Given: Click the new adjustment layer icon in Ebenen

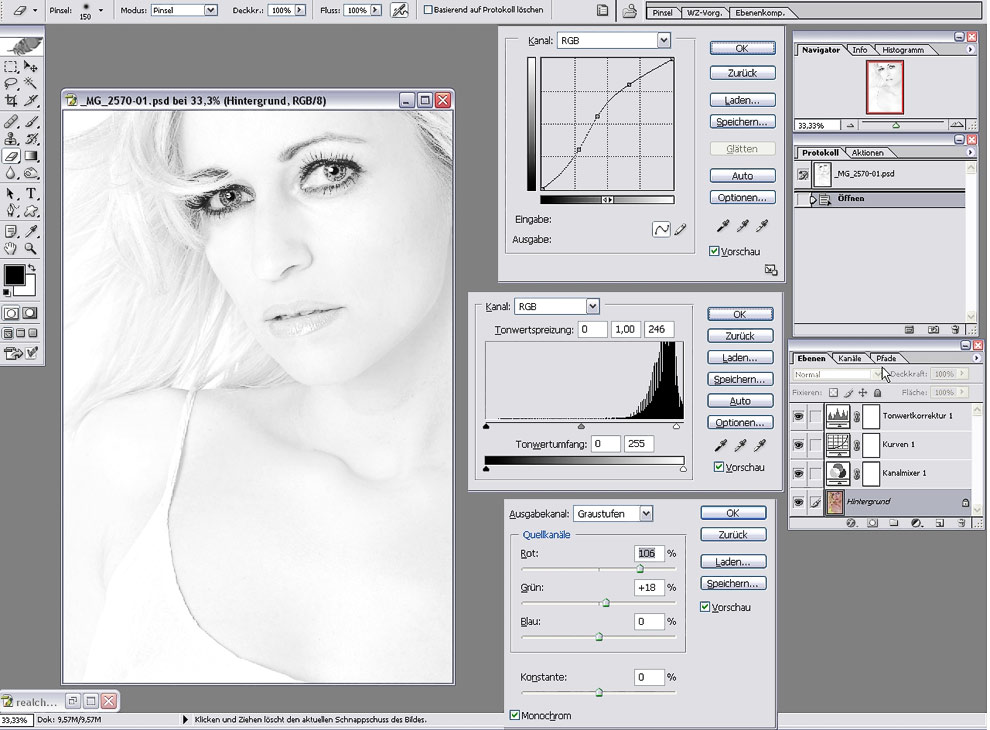Looking at the screenshot, I should click(916, 523).
